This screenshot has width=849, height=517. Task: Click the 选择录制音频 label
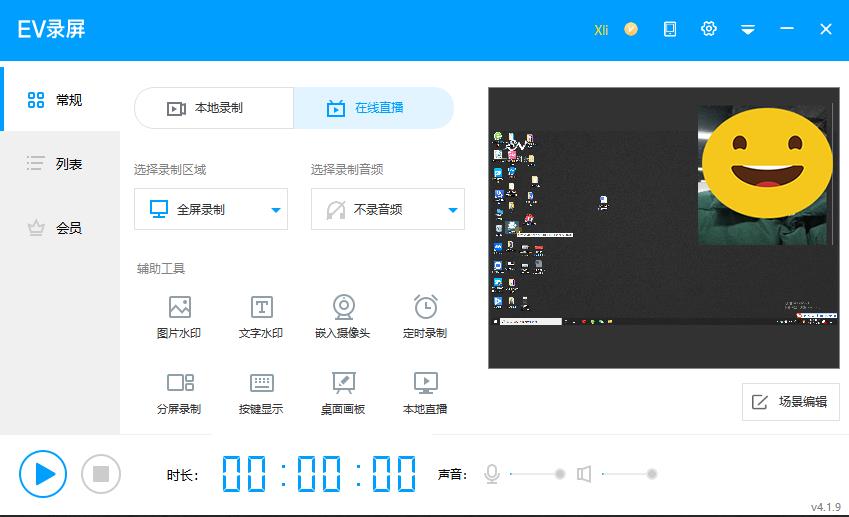click(347, 170)
